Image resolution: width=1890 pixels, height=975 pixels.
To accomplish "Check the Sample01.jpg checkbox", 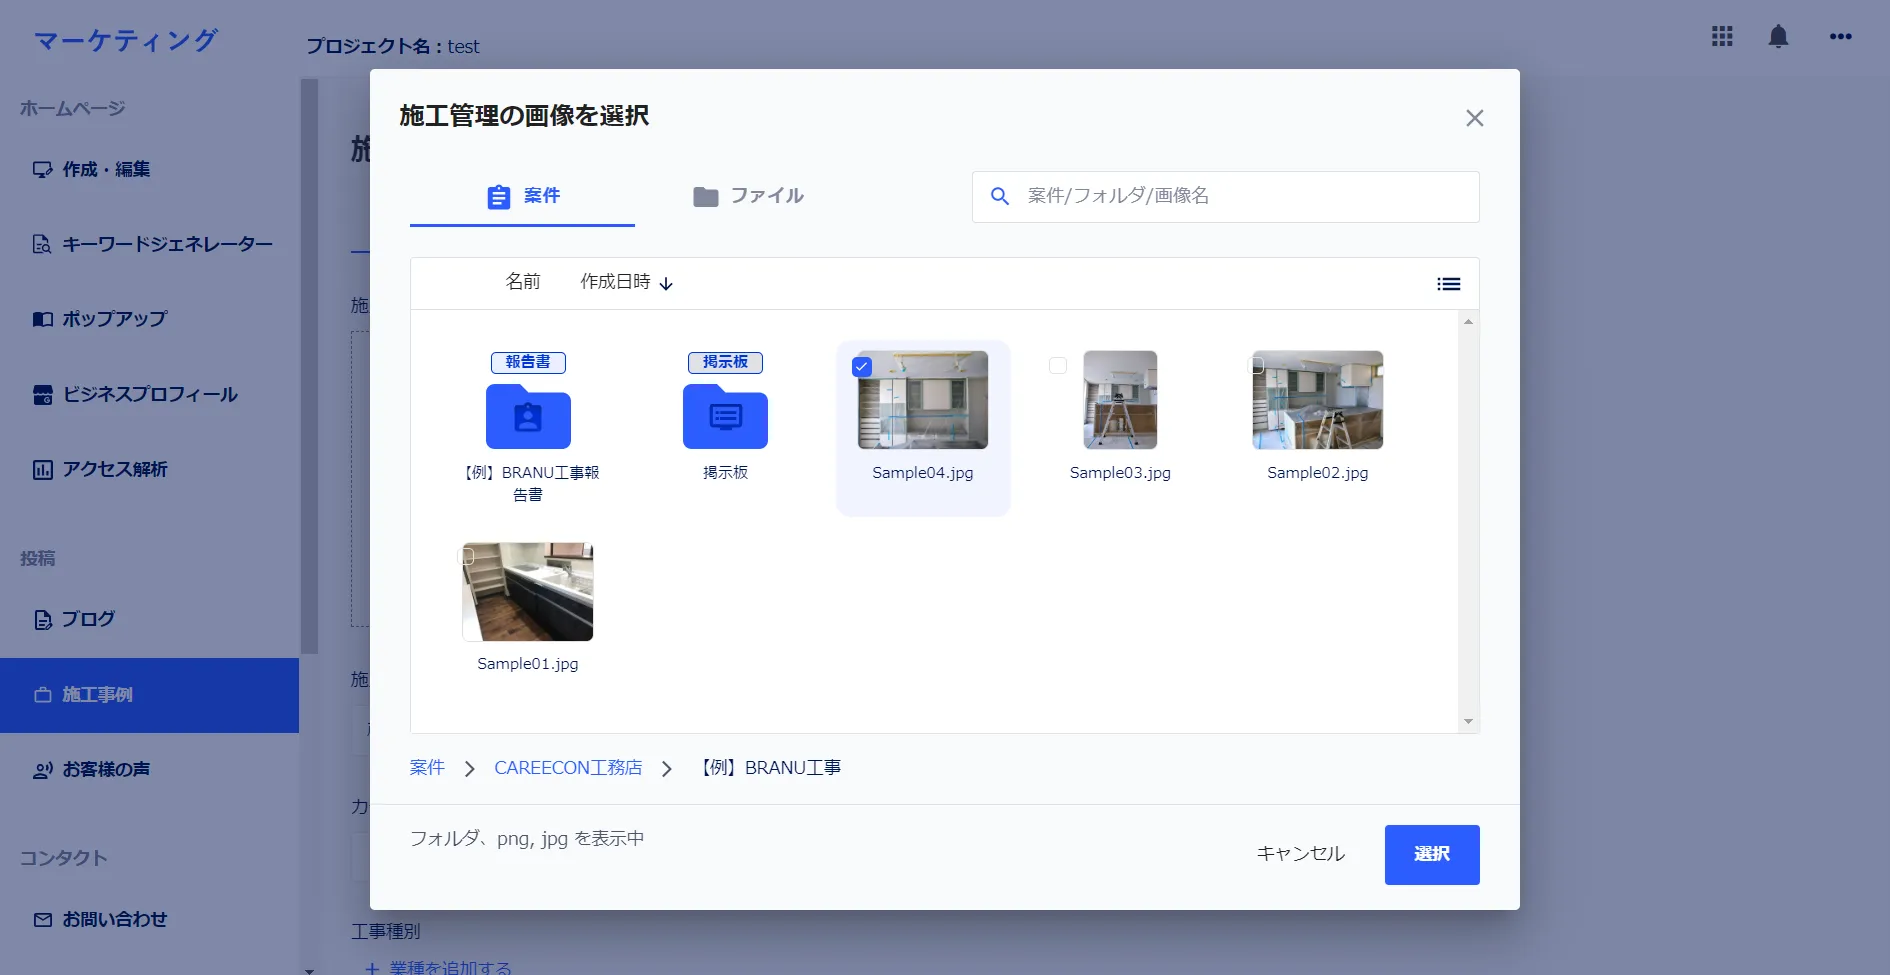I will [x=466, y=556].
